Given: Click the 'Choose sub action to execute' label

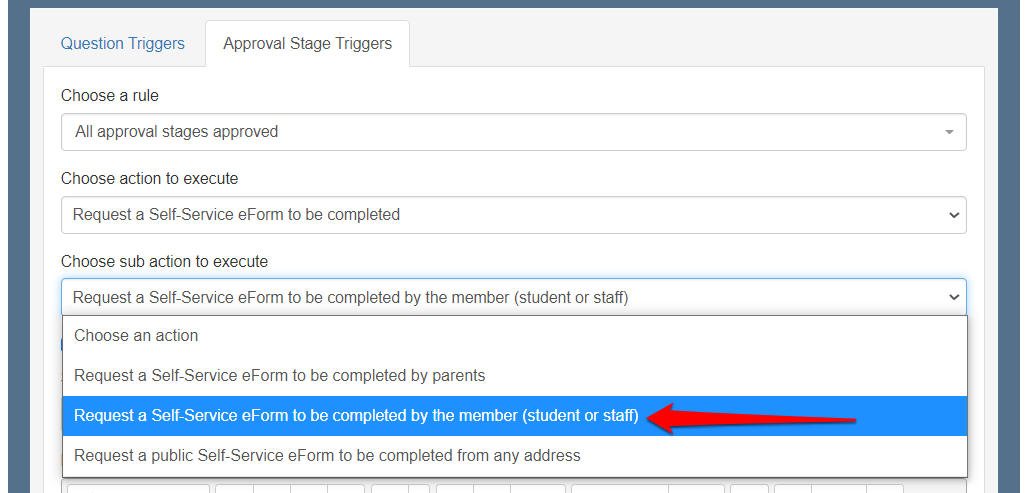Looking at the screenshot, I should click(164, 262).
